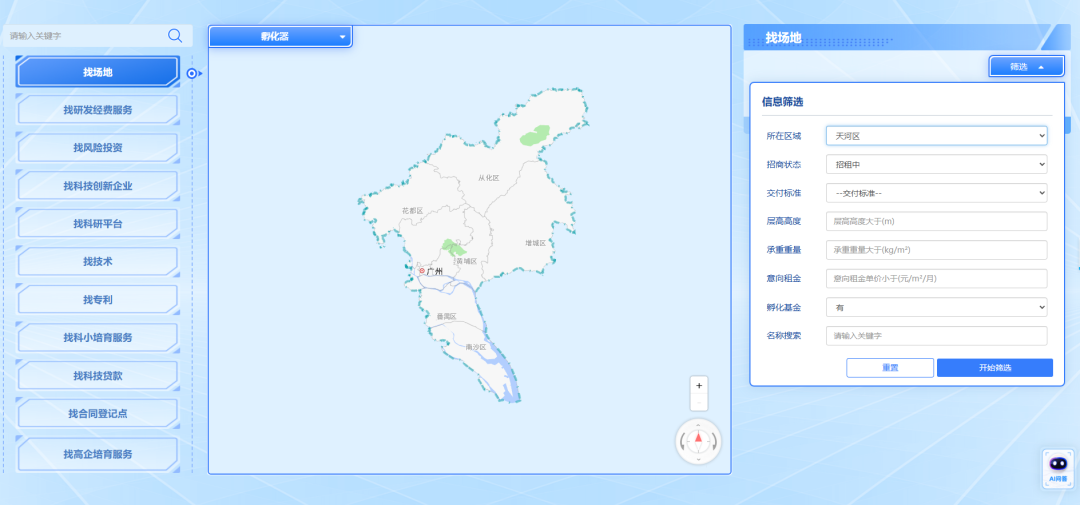Click the compass rotate left arrow
The image size is (1080, 505).
tap(684, 442)
